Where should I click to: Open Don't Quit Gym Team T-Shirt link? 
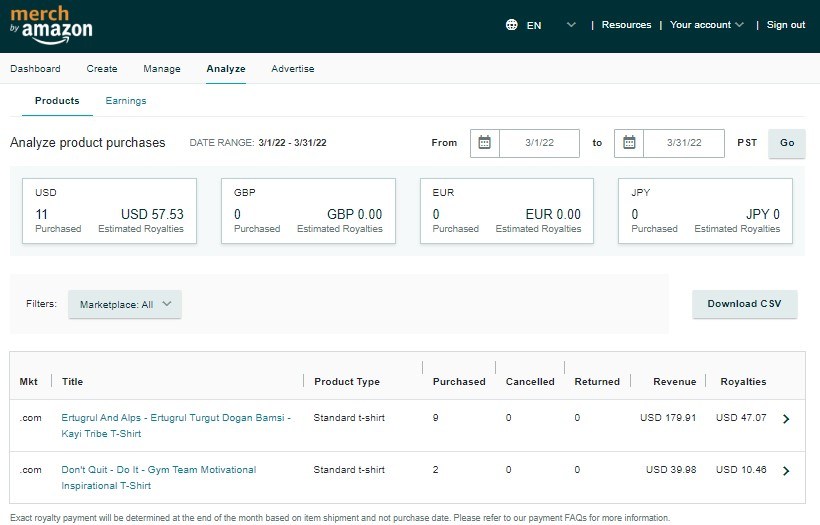tap(158, 477)
